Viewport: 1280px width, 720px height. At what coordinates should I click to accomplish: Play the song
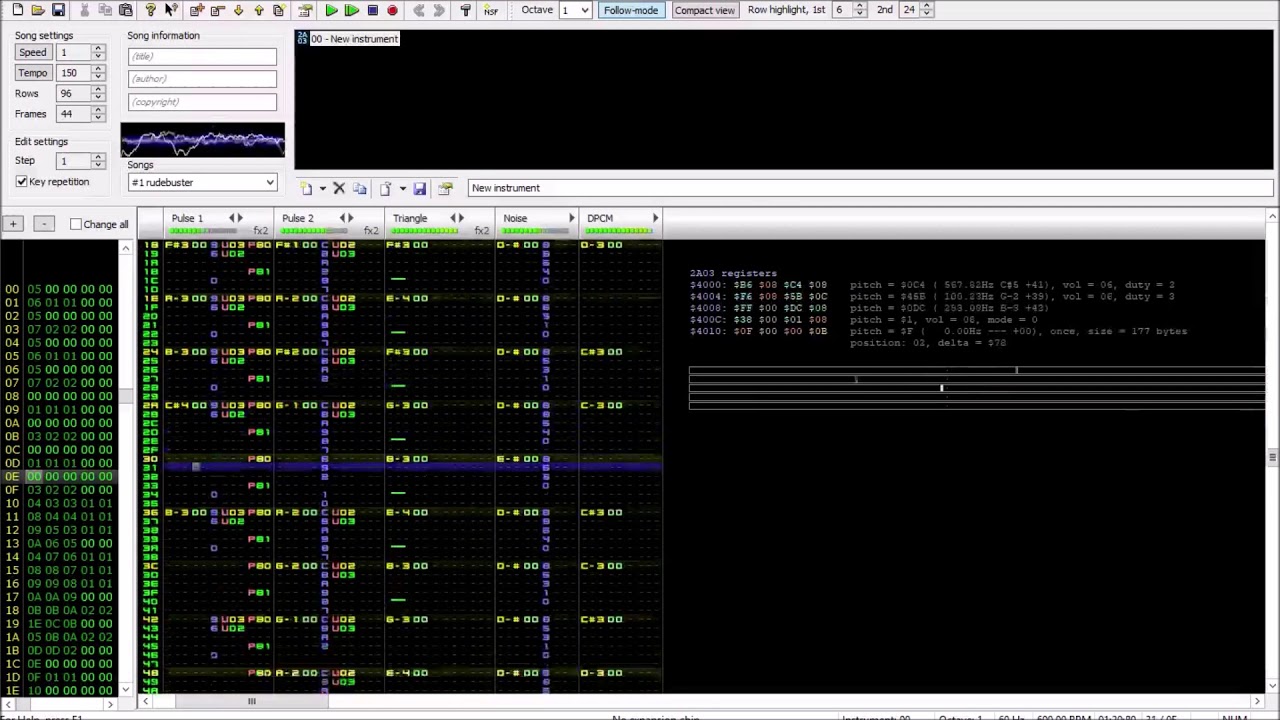click(331, 10)
